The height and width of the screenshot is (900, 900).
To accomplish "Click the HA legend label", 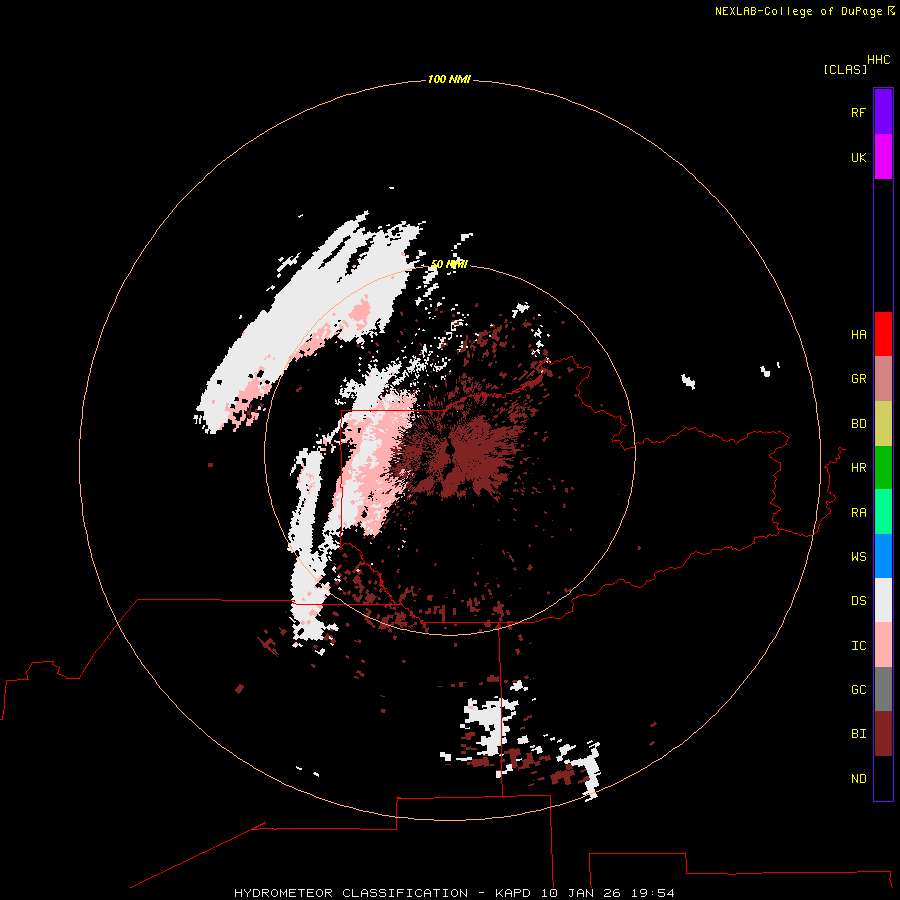I will click(858, 335).
